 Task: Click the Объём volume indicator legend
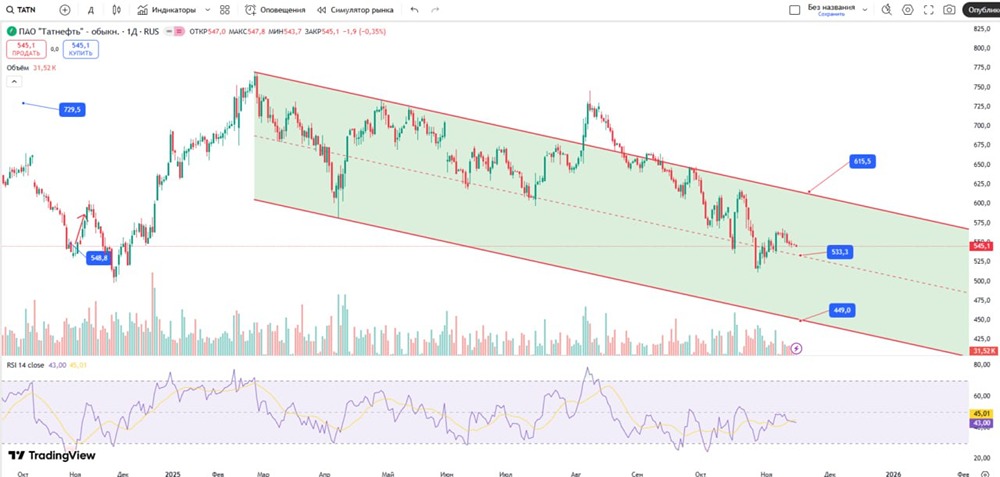[x=31, y=68]
